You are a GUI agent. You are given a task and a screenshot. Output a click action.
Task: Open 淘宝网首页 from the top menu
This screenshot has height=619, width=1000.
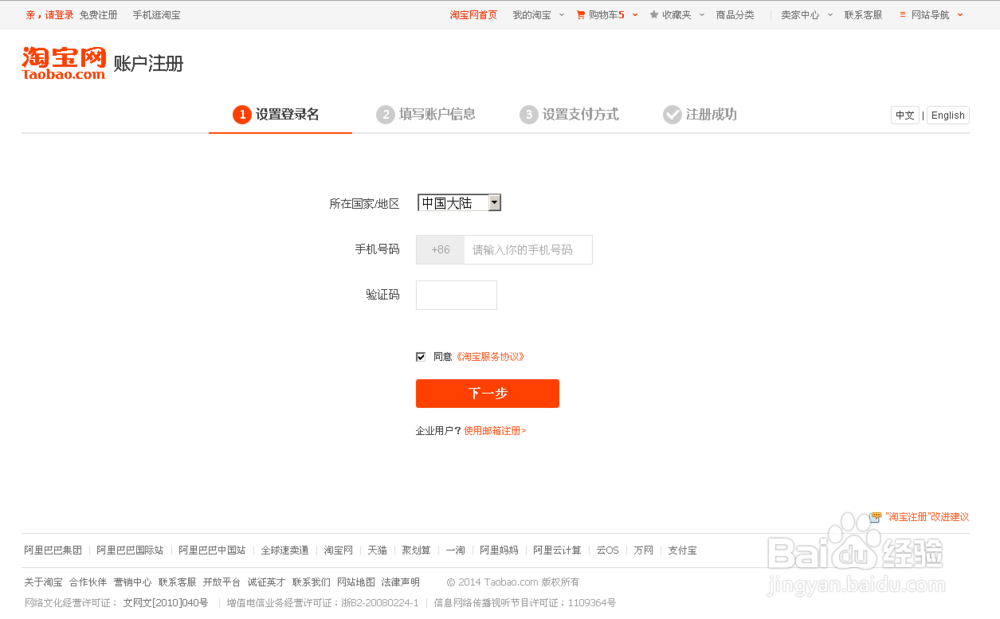473,15
